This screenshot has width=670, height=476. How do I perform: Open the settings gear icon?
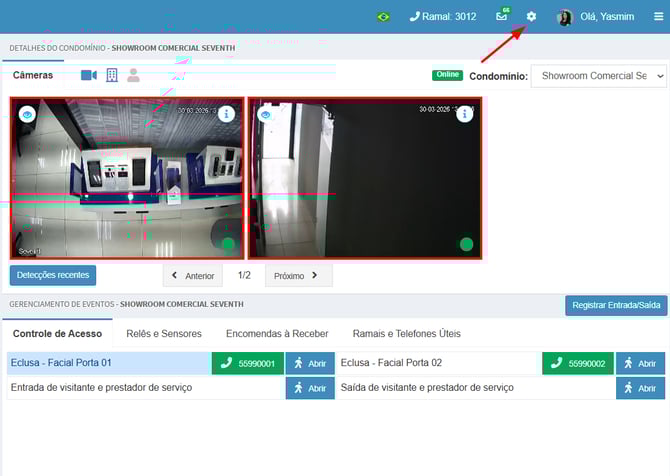[x=531, y=17]
